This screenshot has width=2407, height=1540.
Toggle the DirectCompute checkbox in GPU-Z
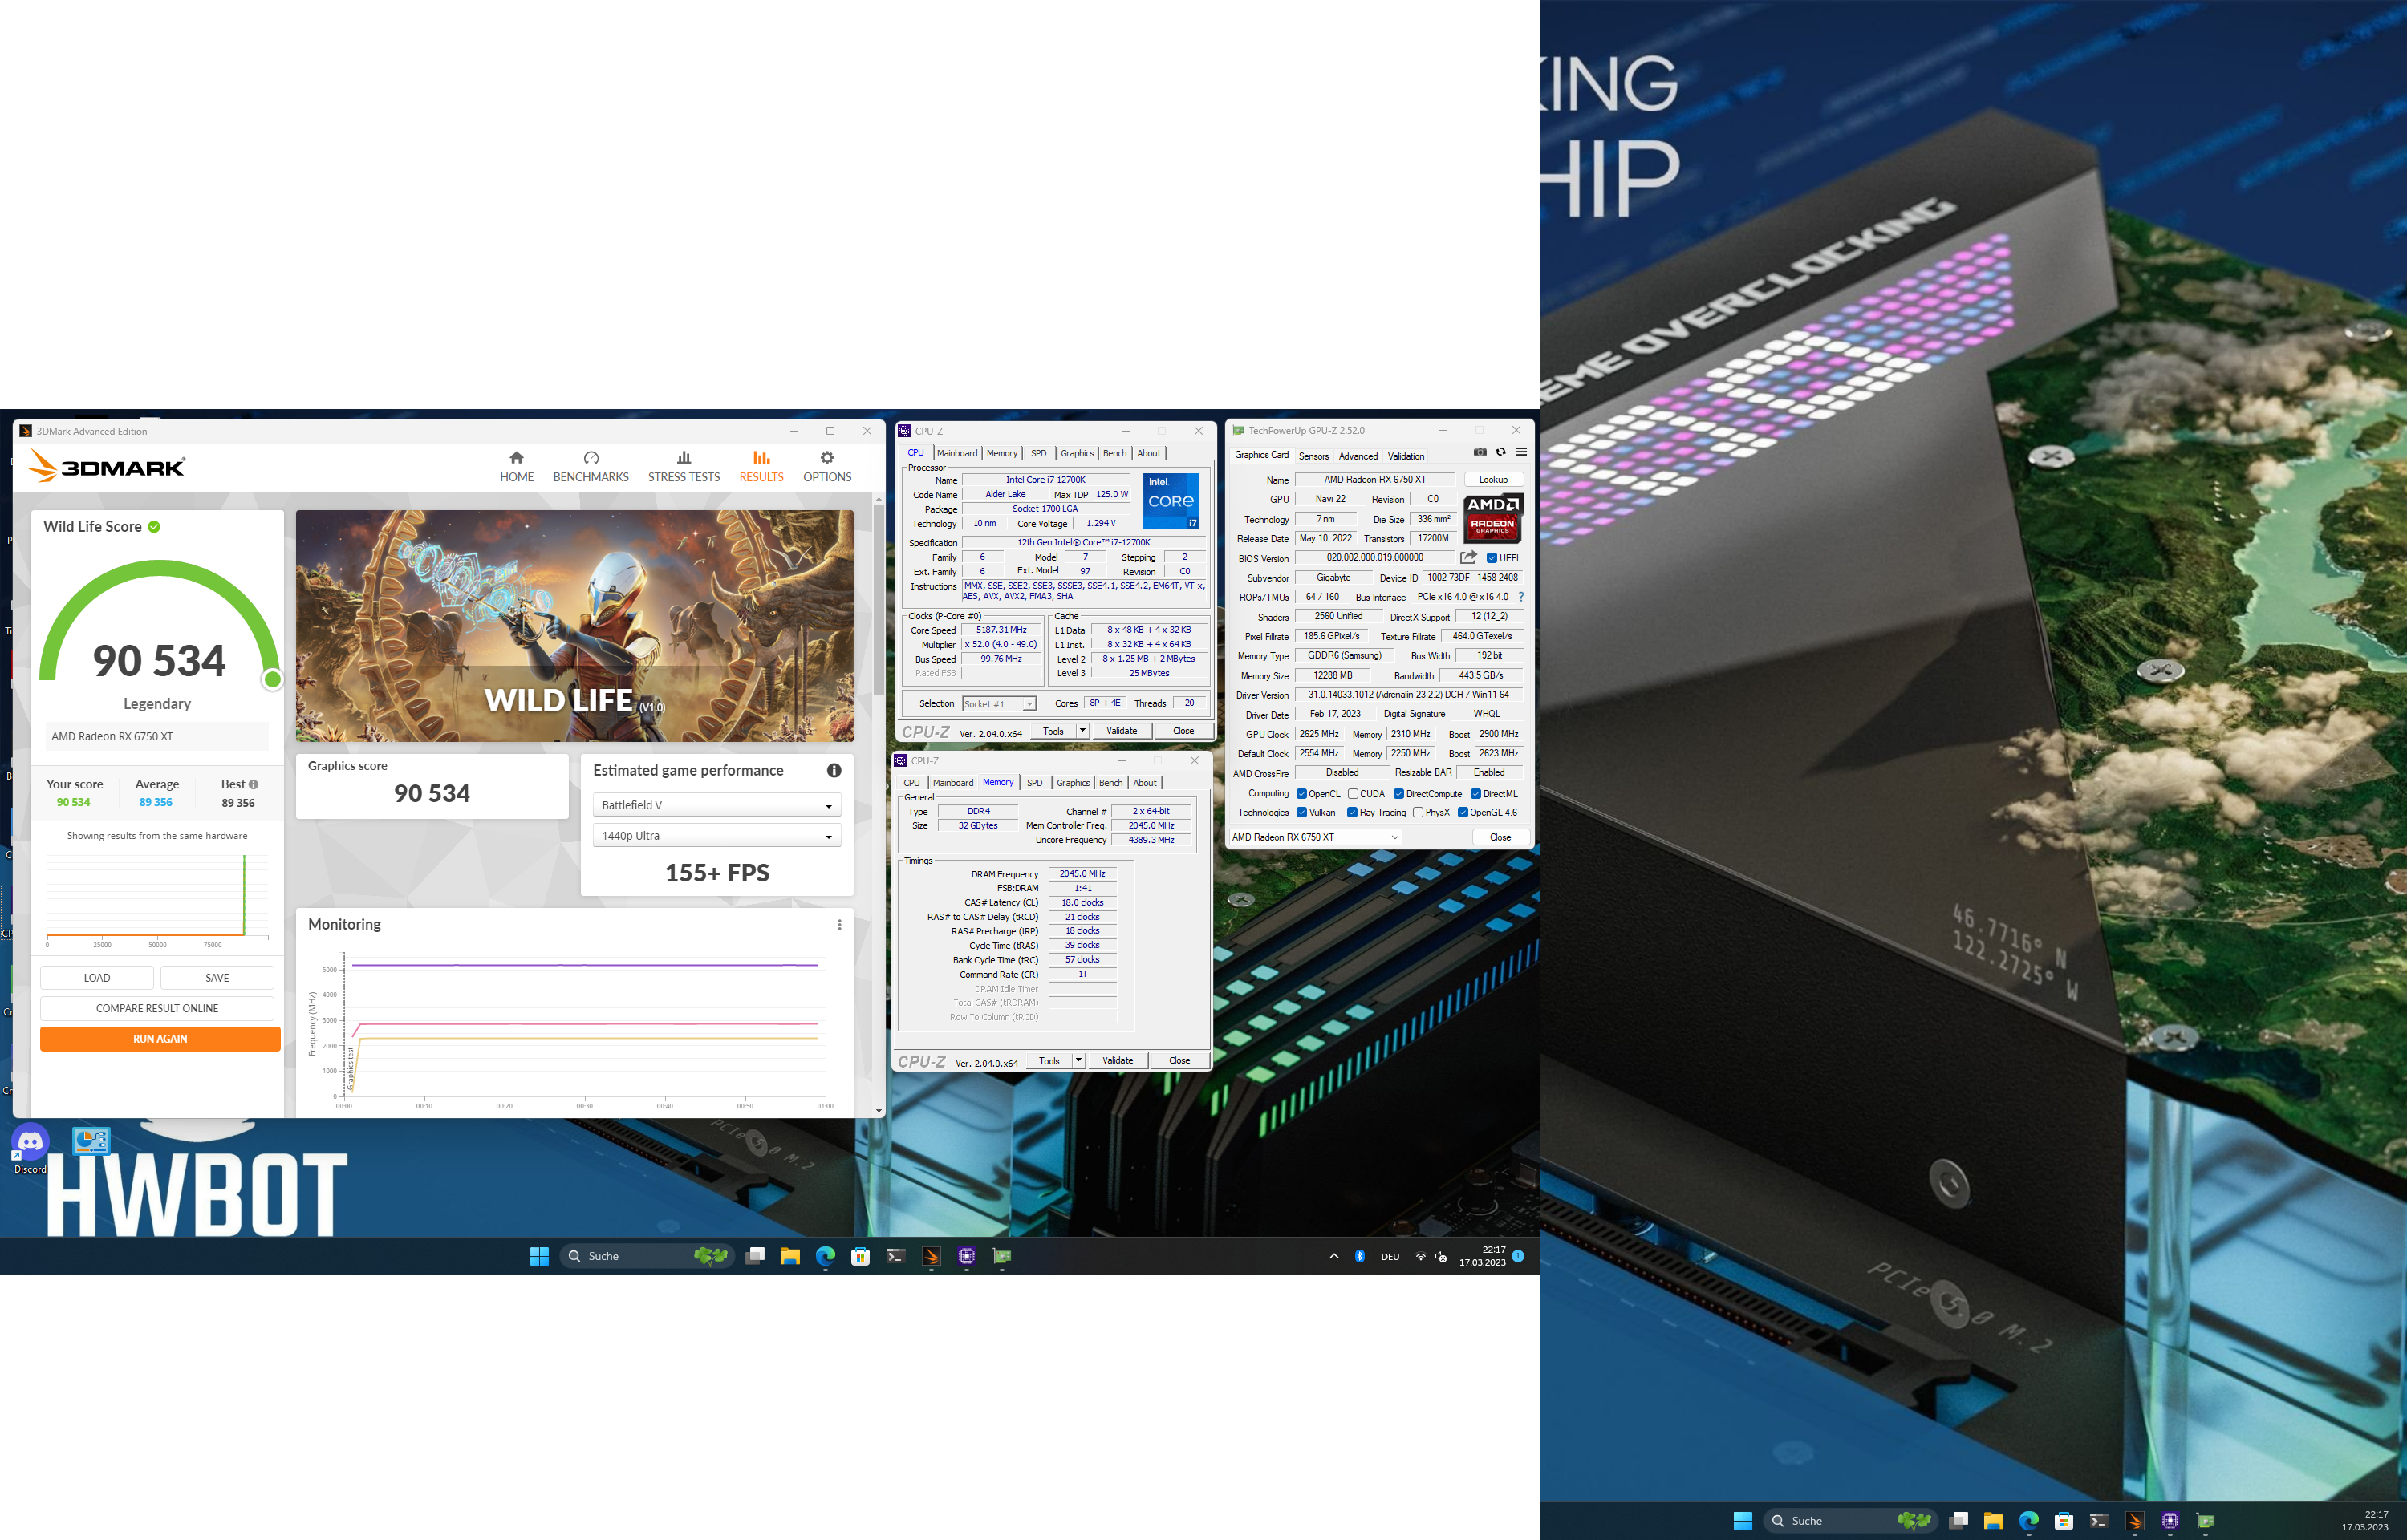[1398, 794]
